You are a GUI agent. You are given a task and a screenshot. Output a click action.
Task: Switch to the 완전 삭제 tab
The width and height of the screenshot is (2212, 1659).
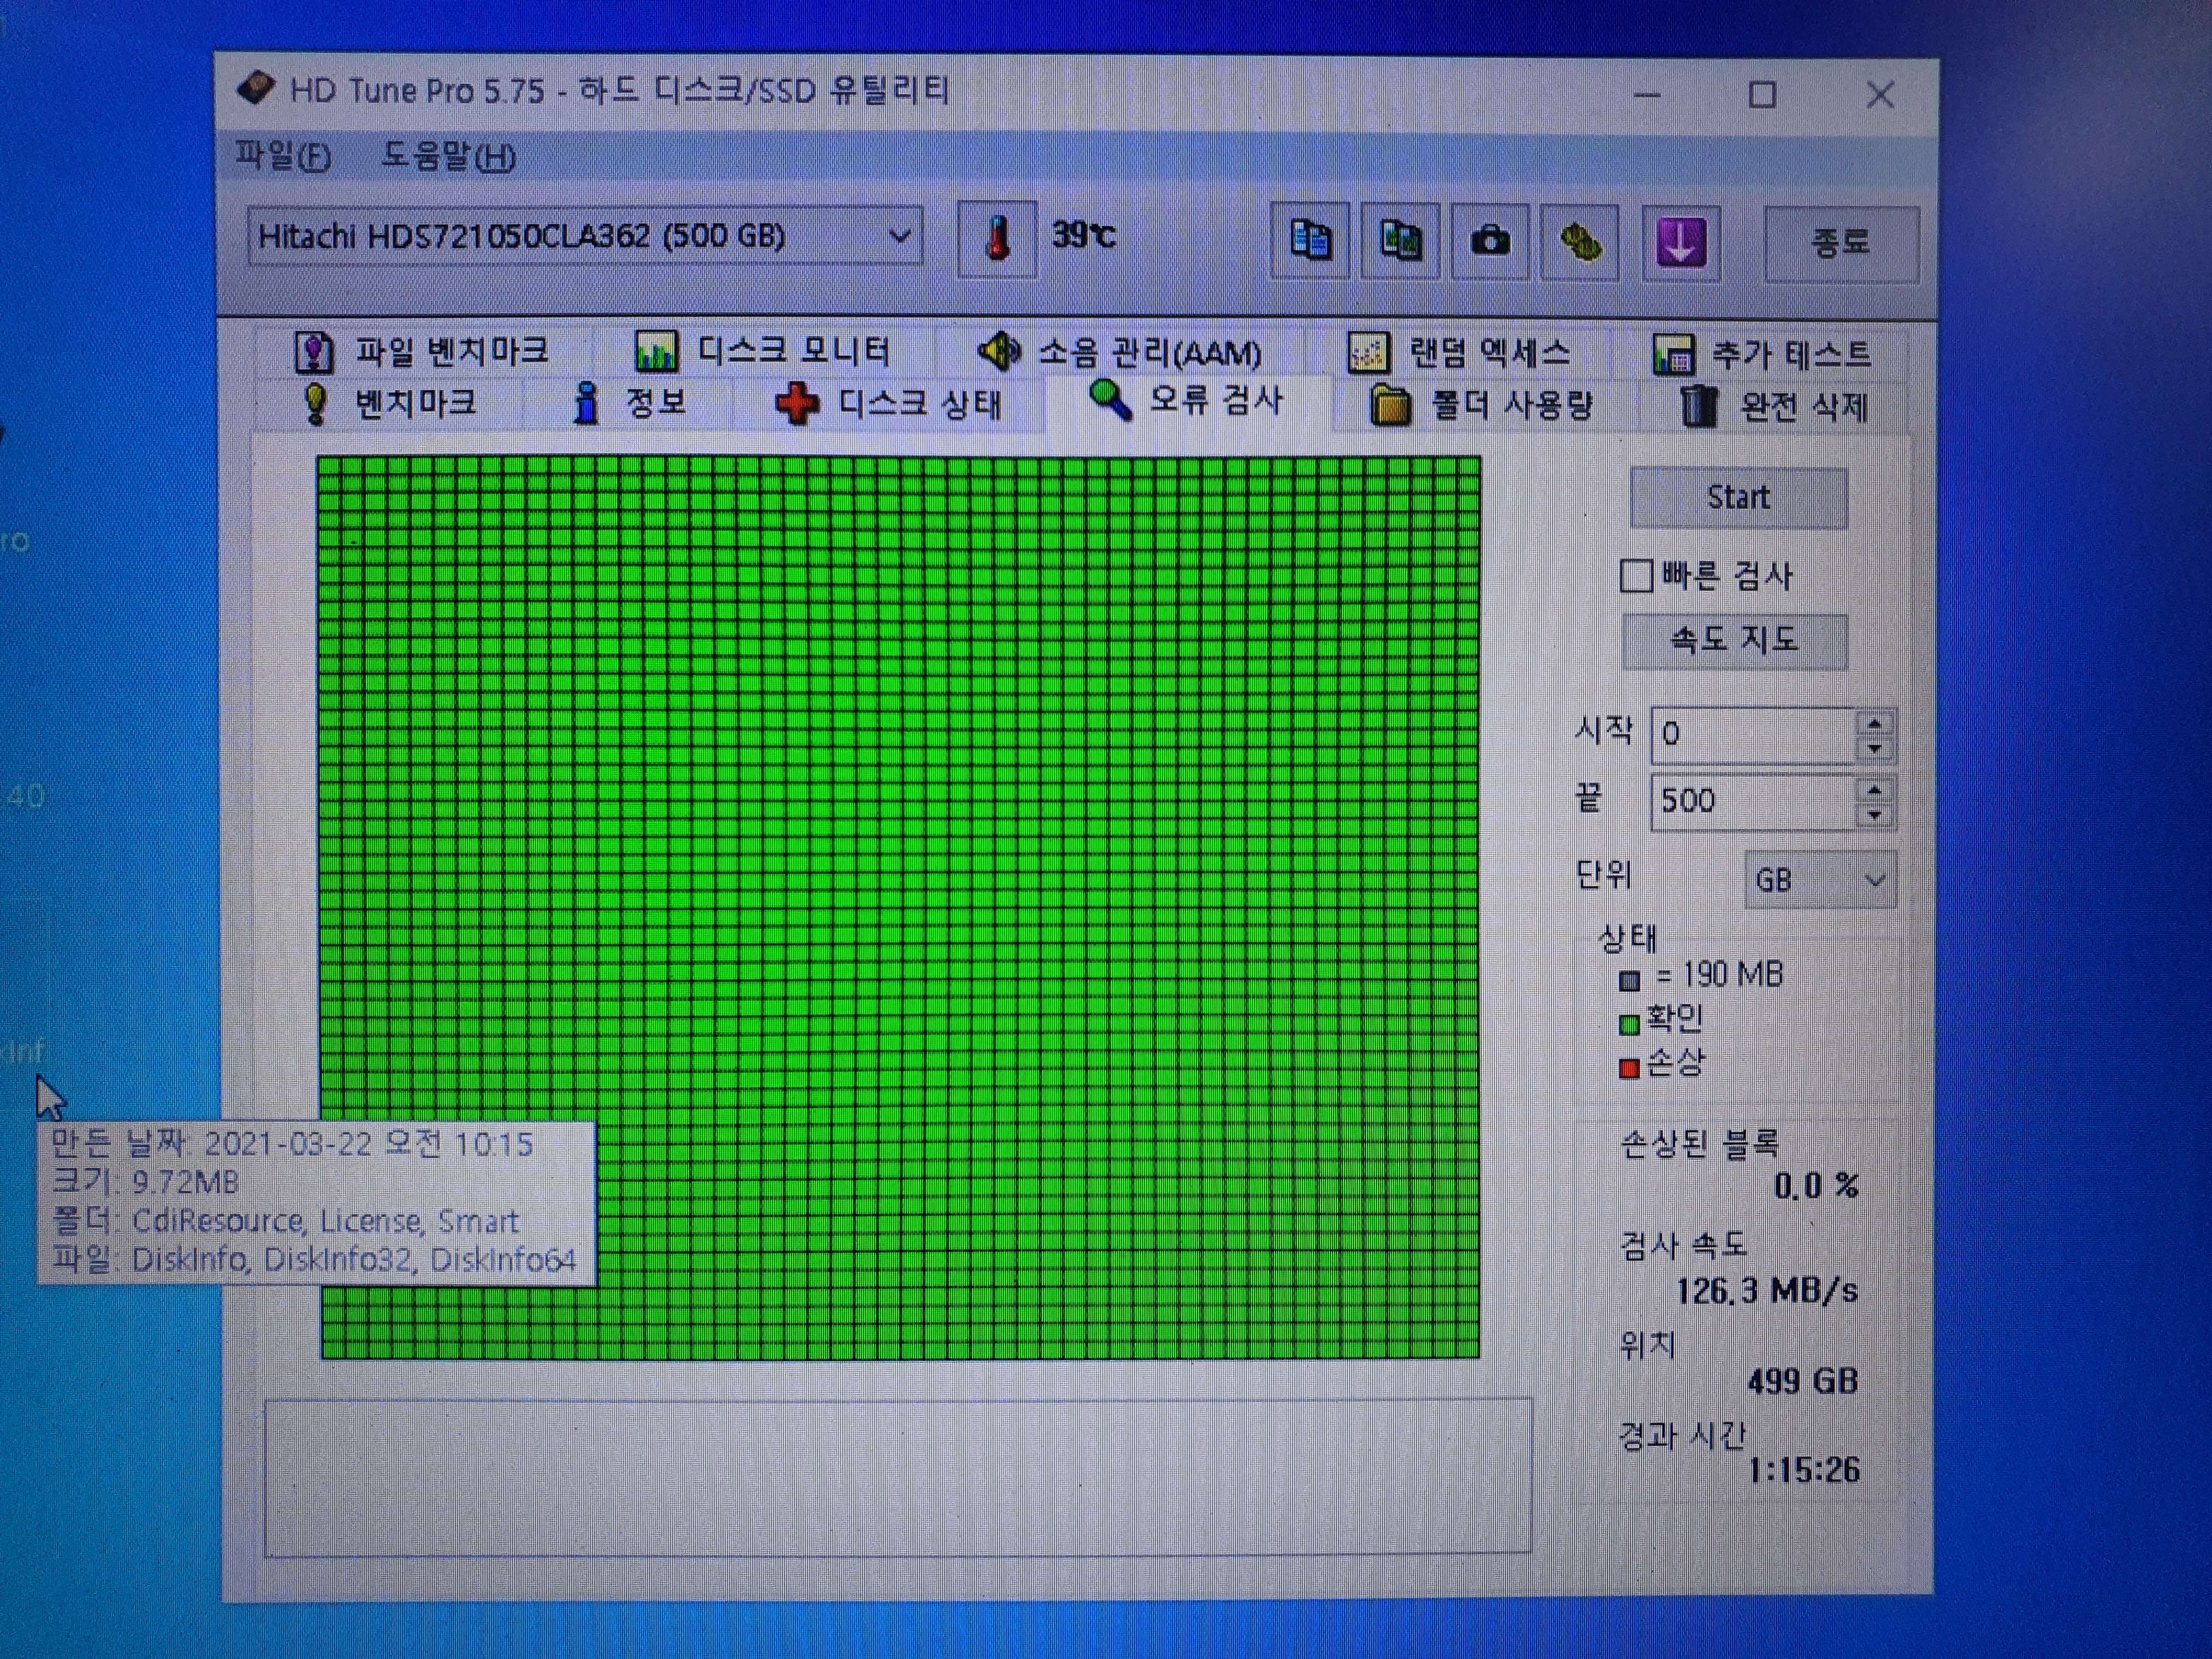point(1773,407)
